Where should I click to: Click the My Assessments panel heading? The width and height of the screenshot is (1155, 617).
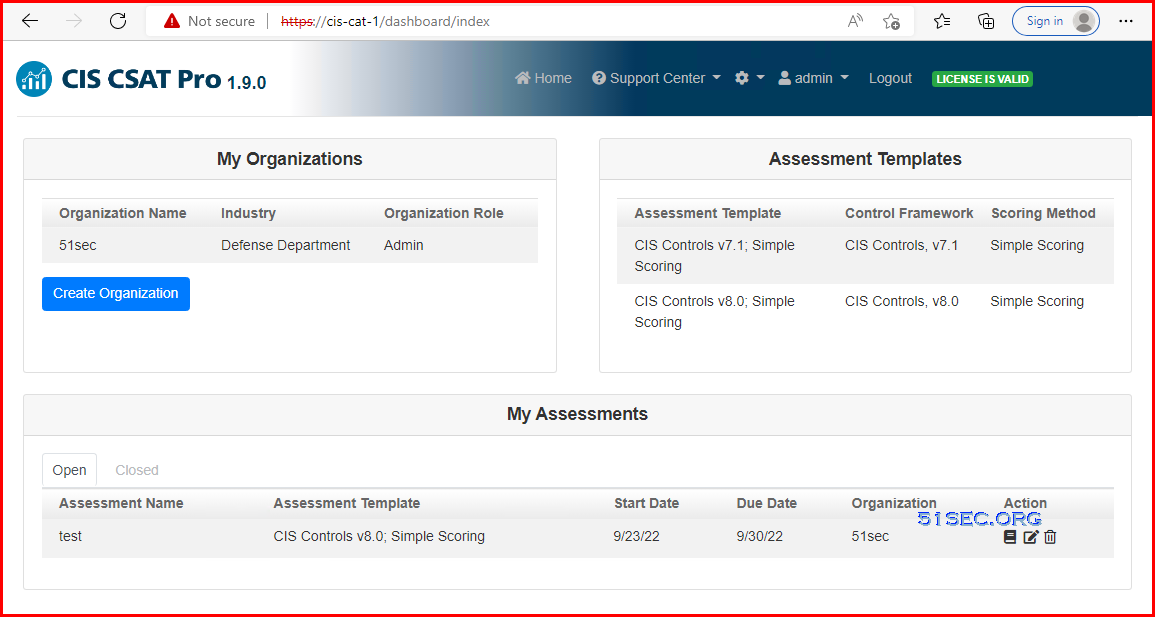578,415
